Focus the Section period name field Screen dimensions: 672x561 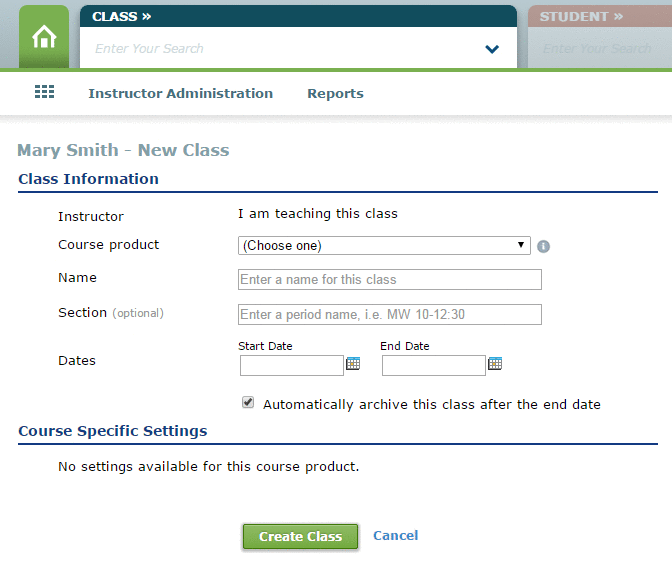click(x=390, y=315)
